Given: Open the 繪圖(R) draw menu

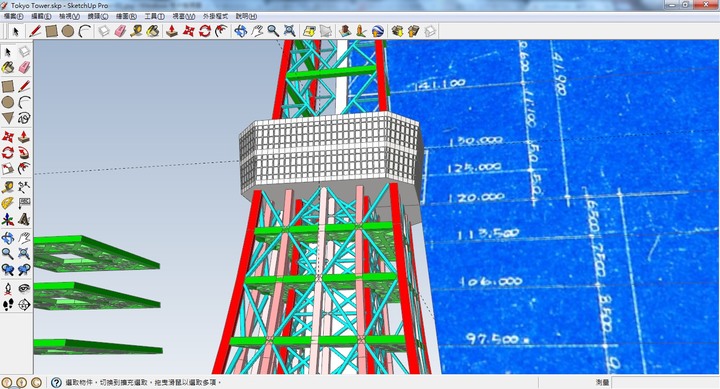Looking at the screenshot, I should pyautogui.click(x=126, y=17).
